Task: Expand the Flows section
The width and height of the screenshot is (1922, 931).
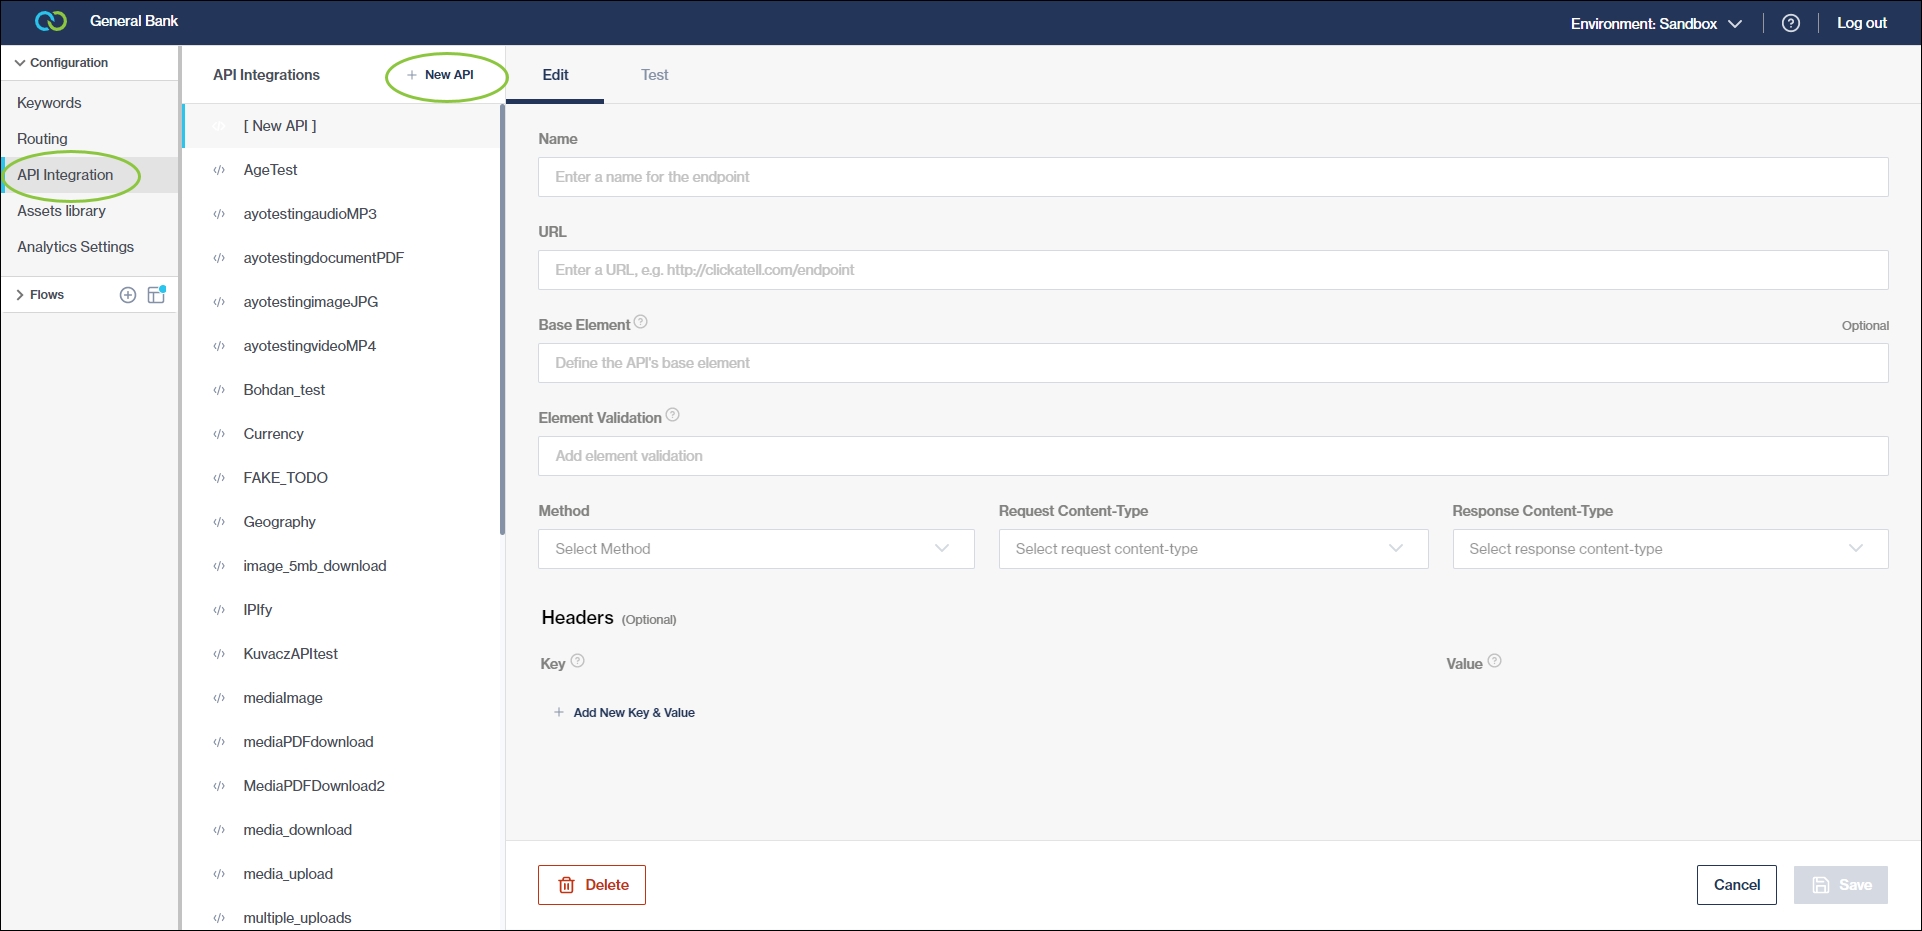Action: [x=40, y=295]
